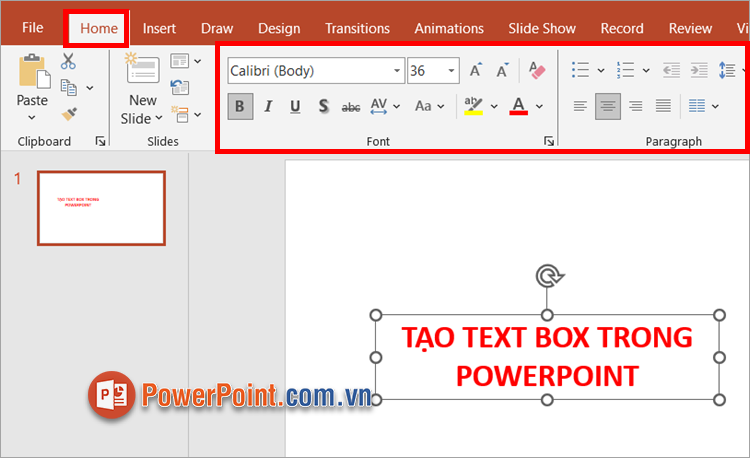Add a New Slide

pyautogui.click(x=142, y=90)
